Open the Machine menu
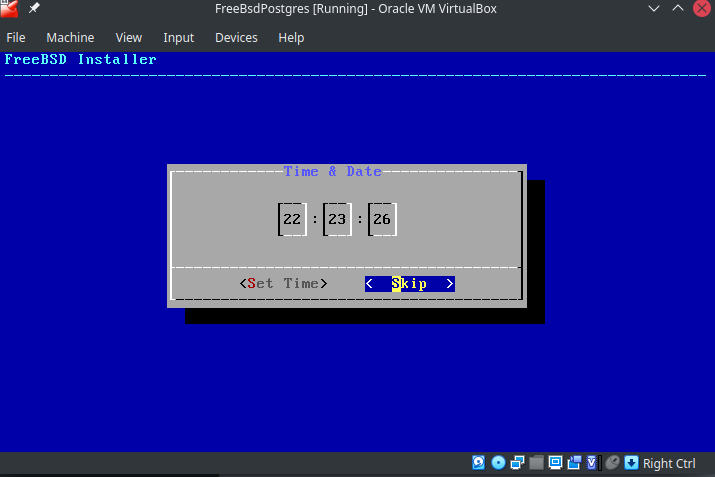Screen dimensions: 715x477 pos(70,37)
